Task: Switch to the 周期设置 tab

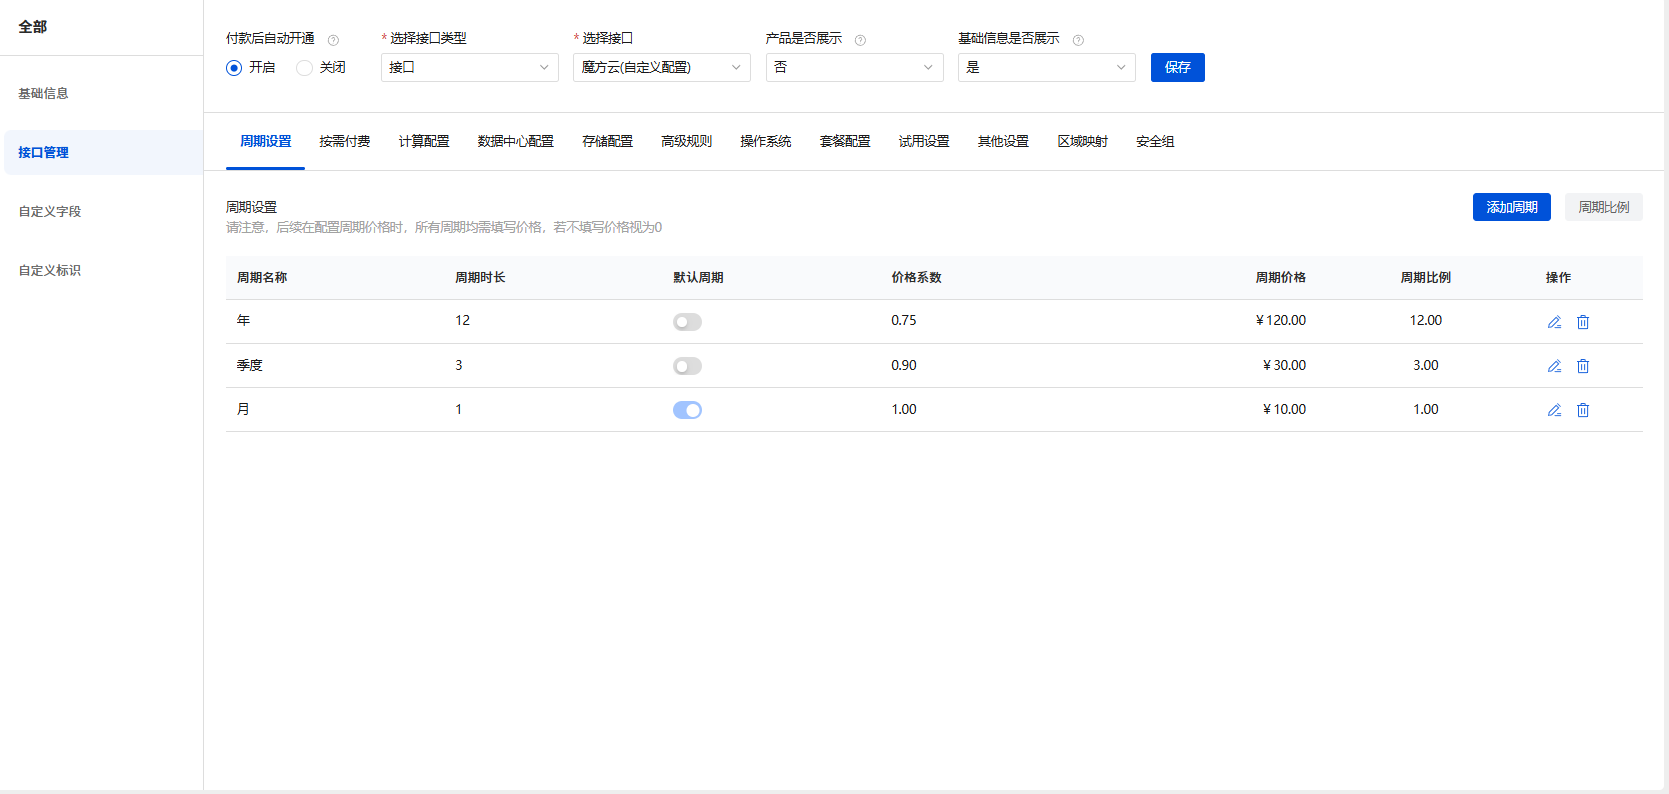Action: [266, 141]
